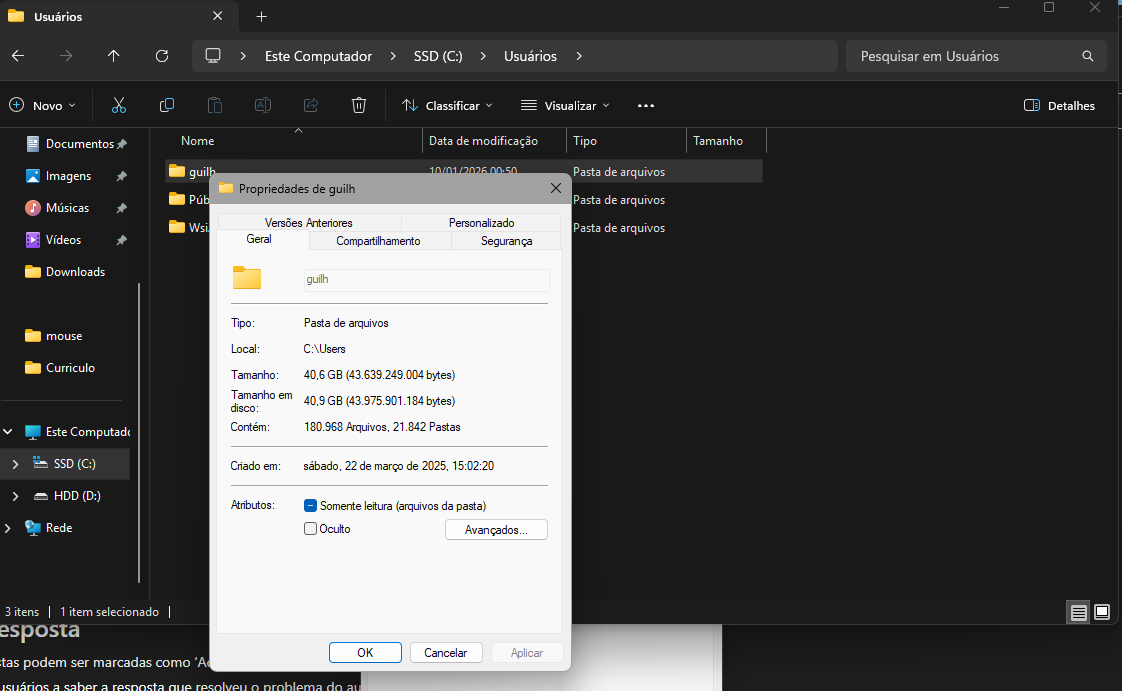1122x691 pixels.
Task: Click the Paste clipboard icon
Action: tap(215, 105)
